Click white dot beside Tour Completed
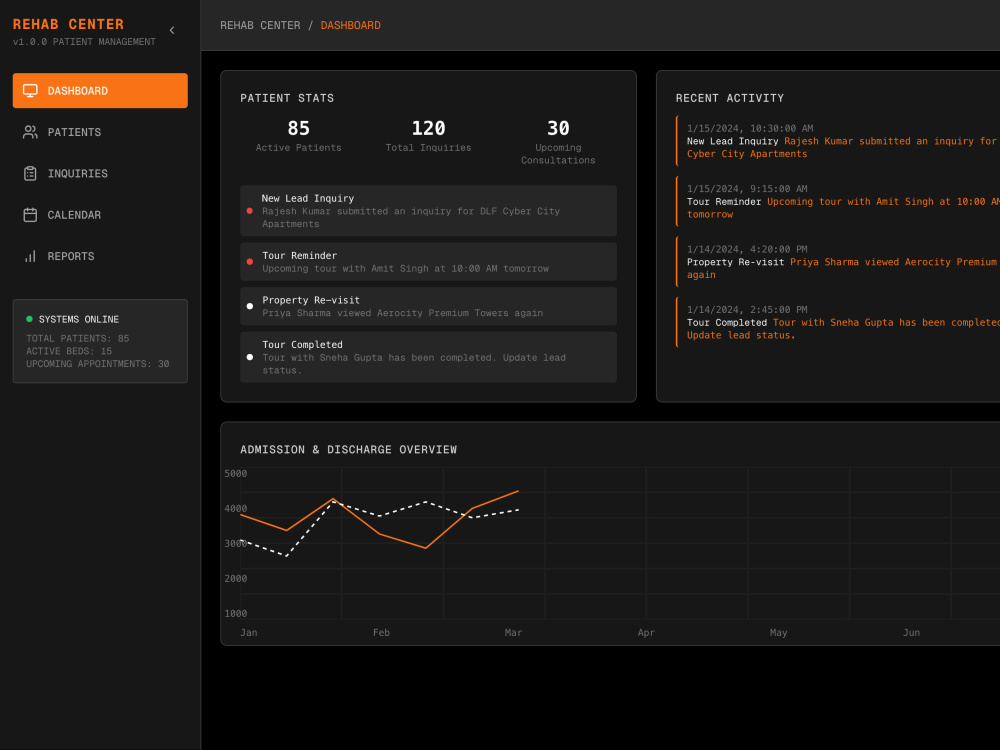This screenshot has height=750, width=1000. tap(249, 357)
